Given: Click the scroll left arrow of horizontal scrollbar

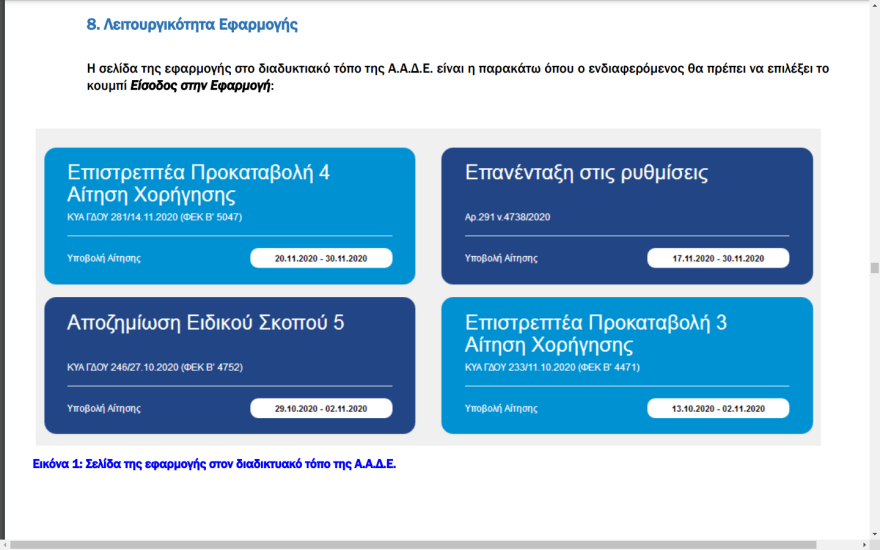Looking at the screenshot, I should pyautogui.click(x=4, y=545).
